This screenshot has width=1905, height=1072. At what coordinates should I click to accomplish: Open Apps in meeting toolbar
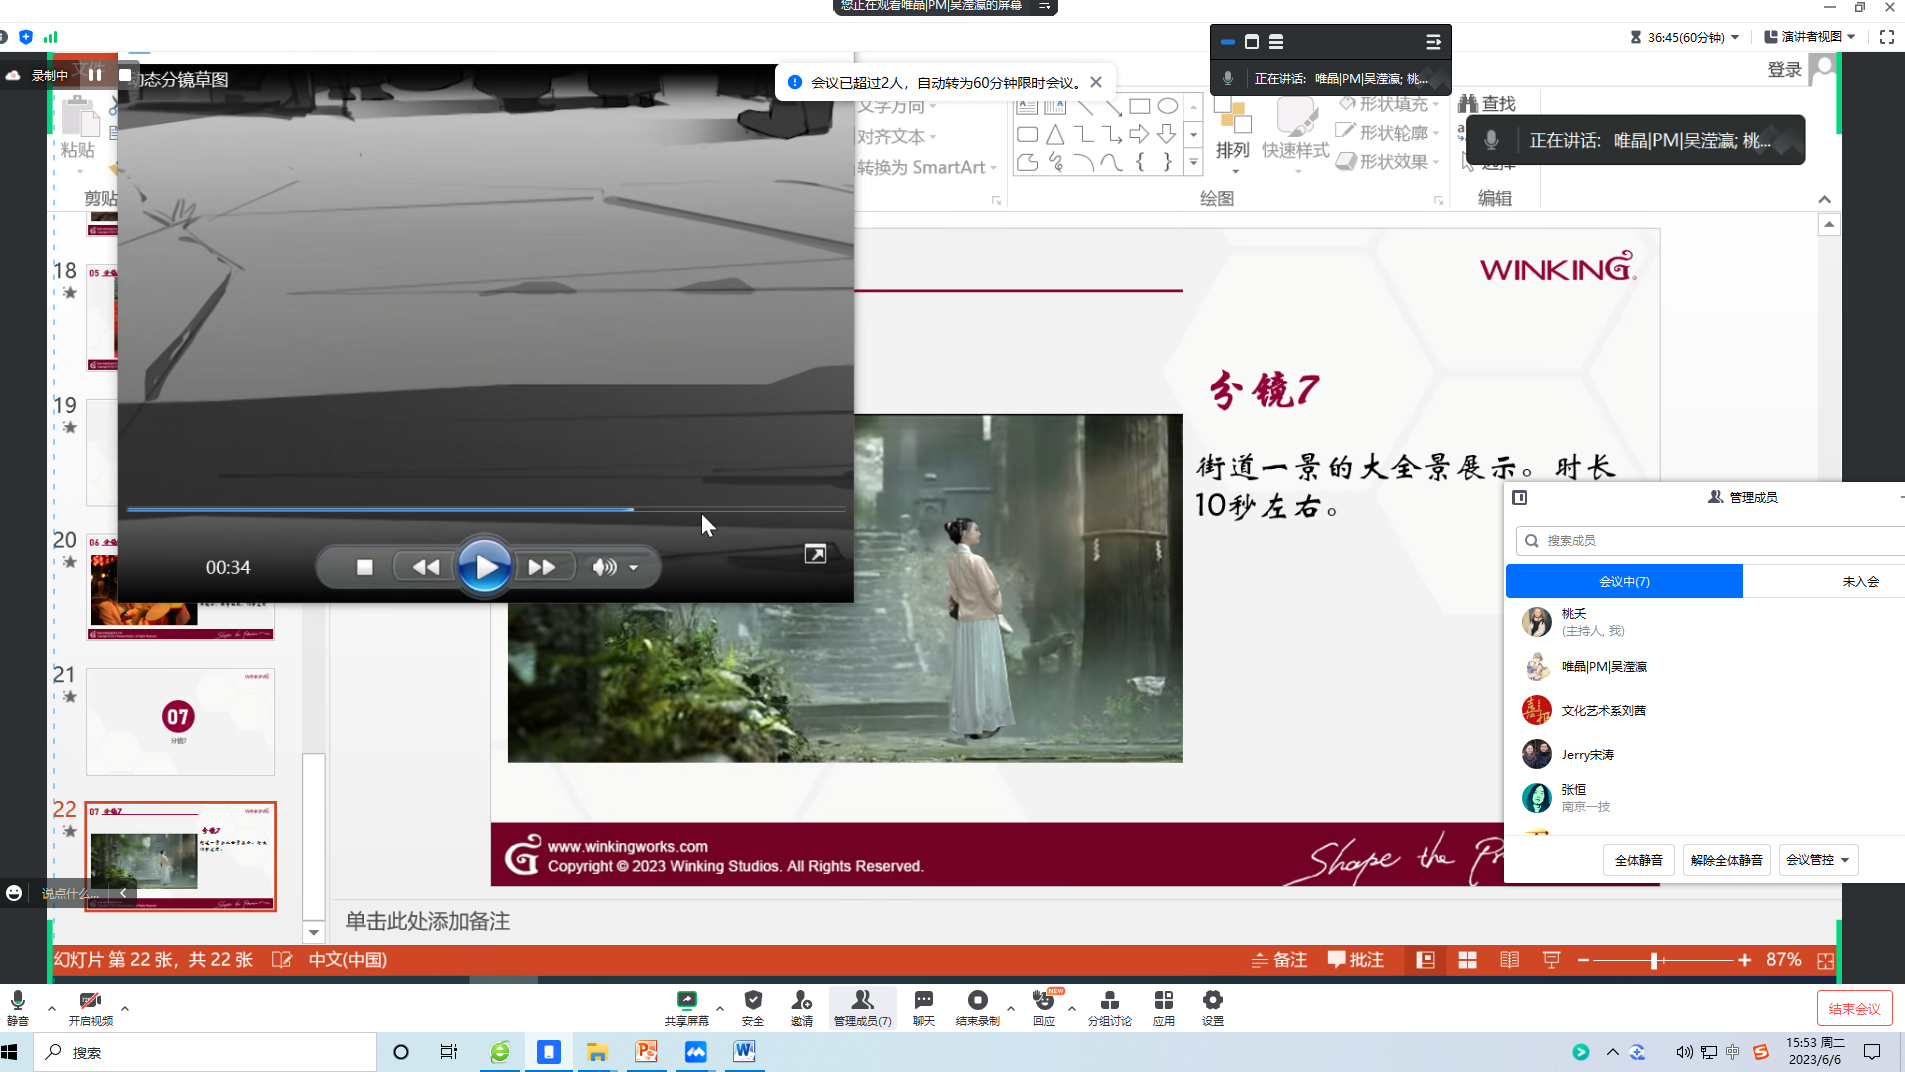point(1164,1007)
